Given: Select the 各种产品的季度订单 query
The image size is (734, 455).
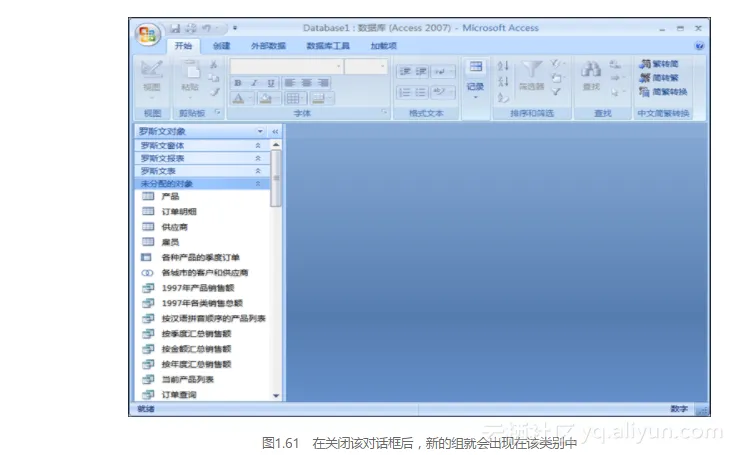Looking at the screenshot, I should pos(202,257).
